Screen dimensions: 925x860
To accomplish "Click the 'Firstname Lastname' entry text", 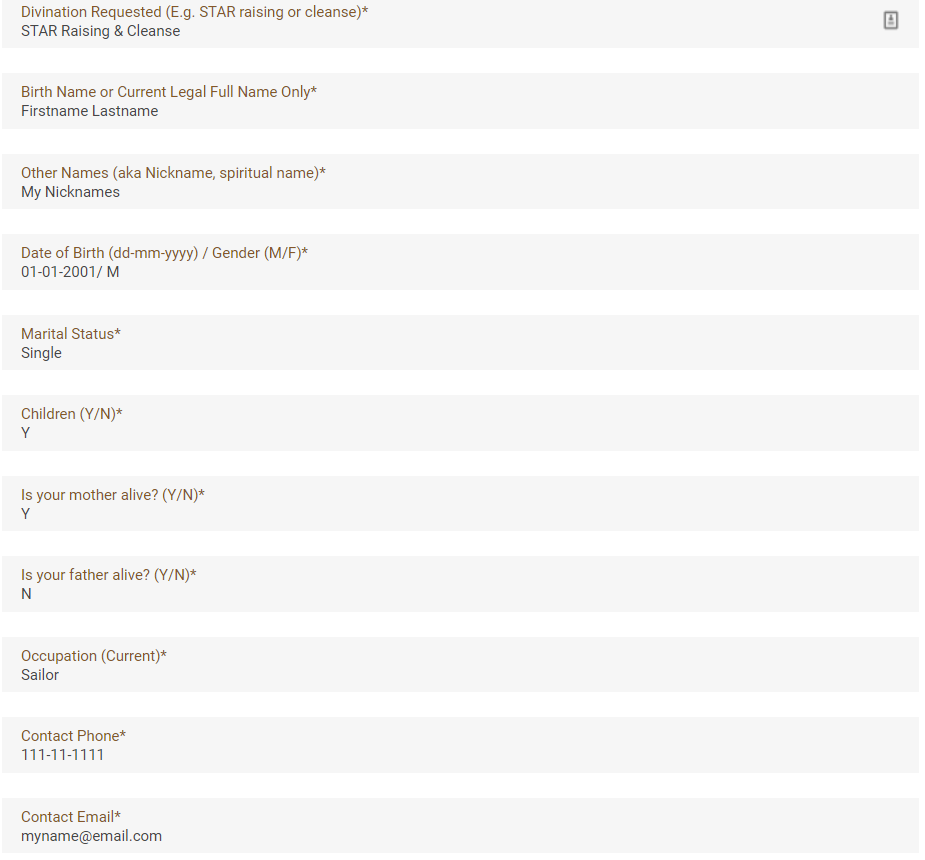I will click(90, 111).
